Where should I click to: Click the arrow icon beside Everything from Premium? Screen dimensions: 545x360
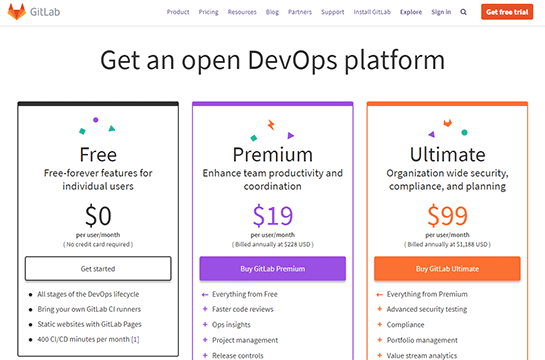tap(380, 295)
